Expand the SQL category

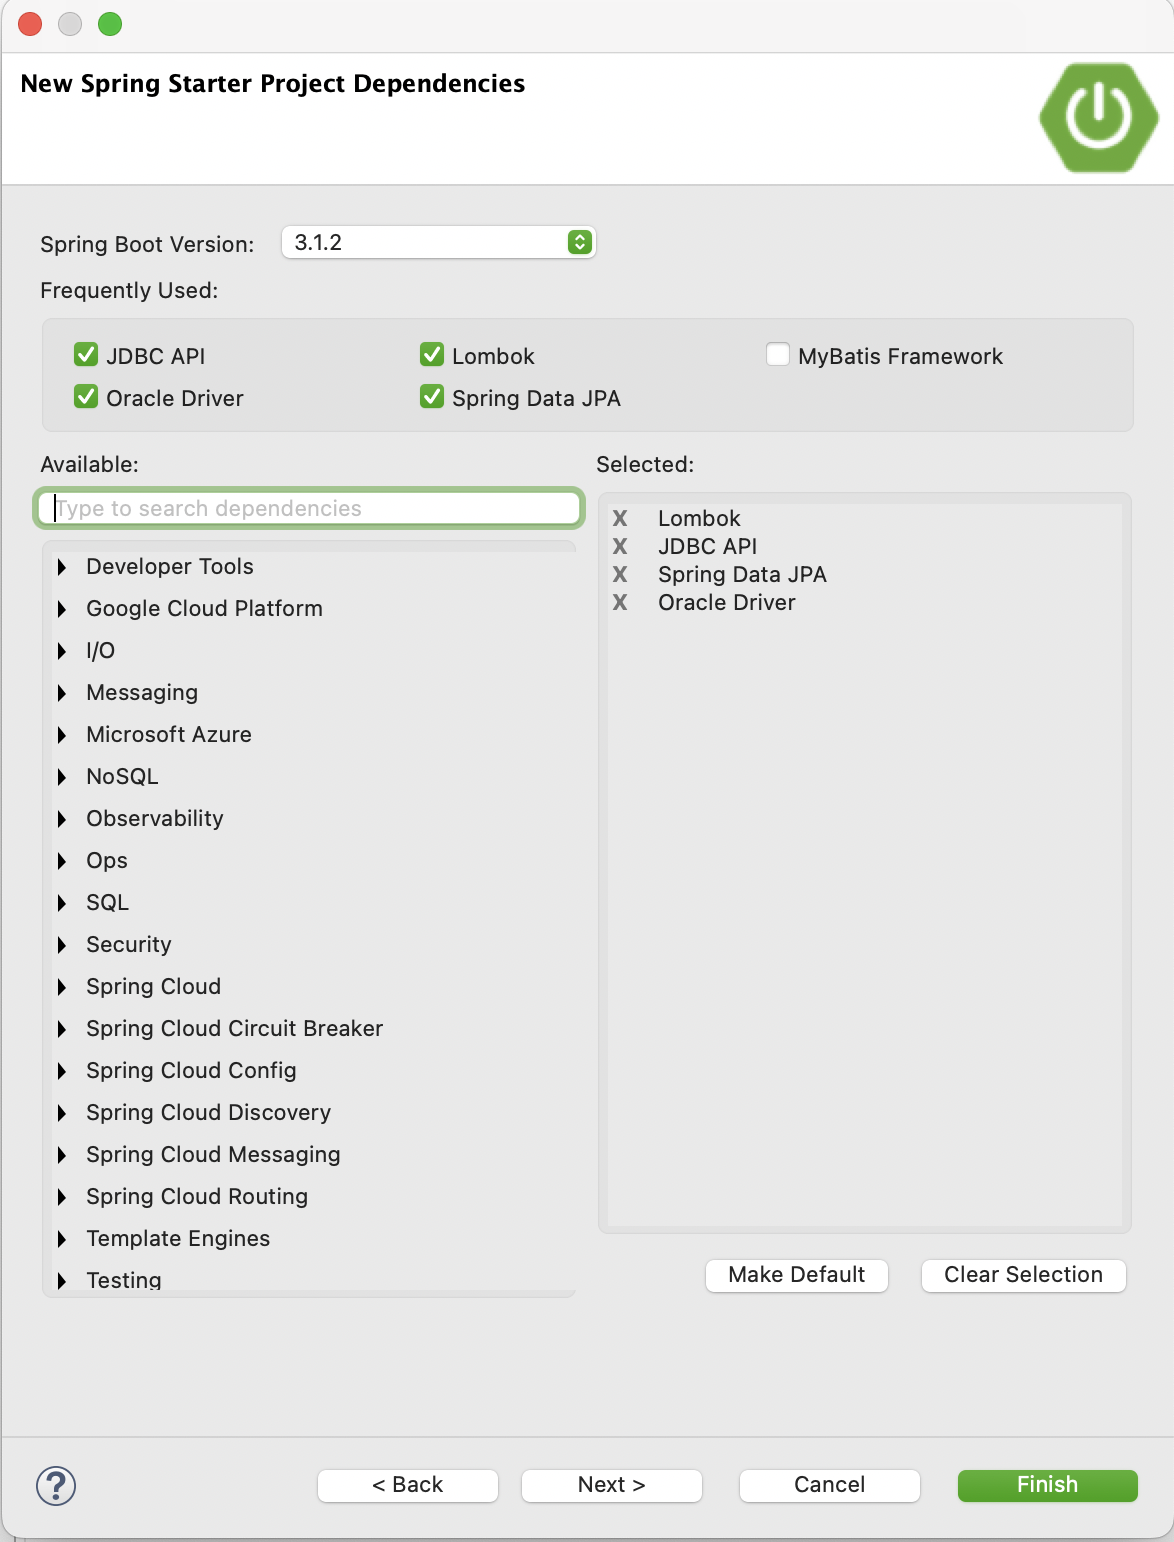click(62, 903)
